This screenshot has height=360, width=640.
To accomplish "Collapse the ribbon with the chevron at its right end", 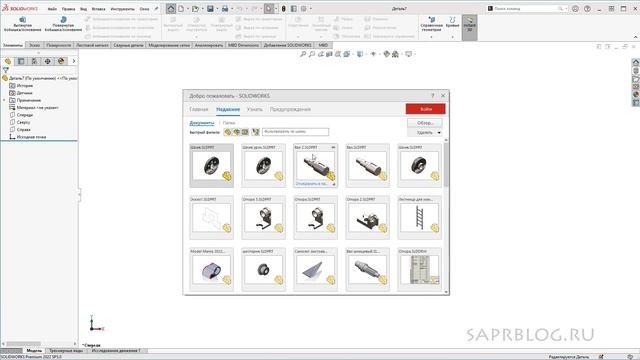I will [635, 37].
